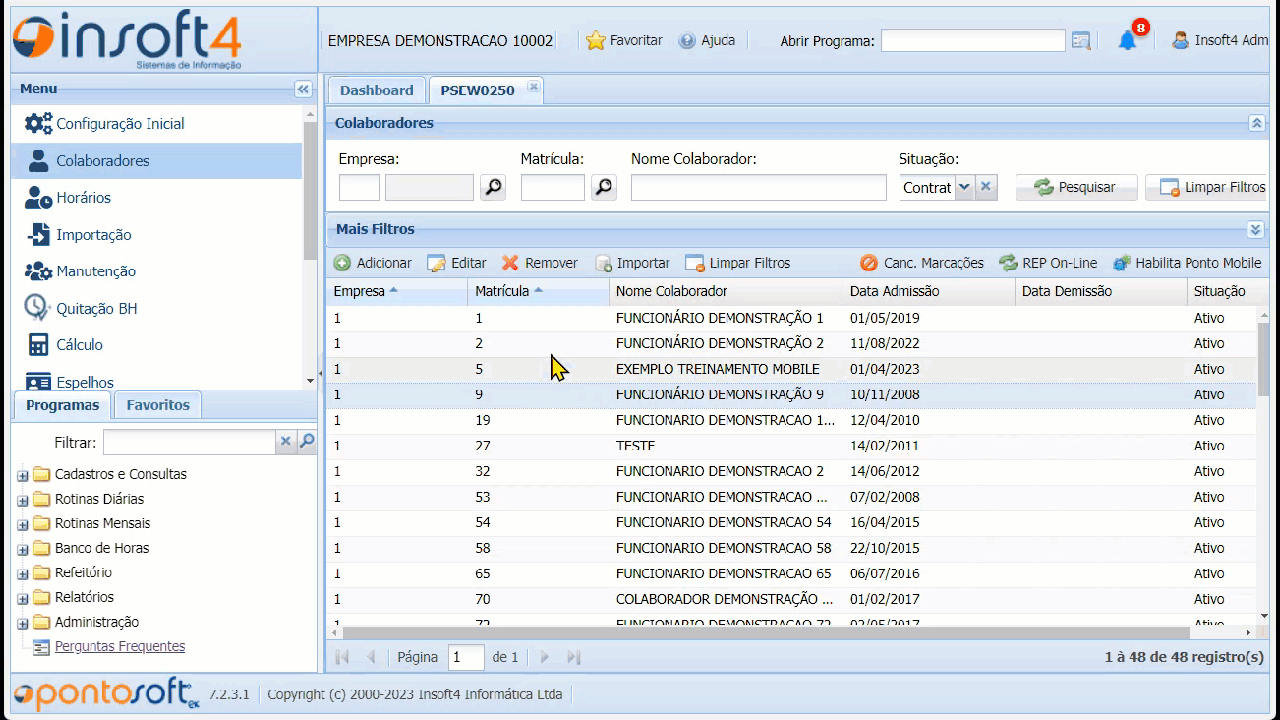Screen dimensions: 1280x720
Task: Expand the Relatórios tree folder
Action: (22, 598)
